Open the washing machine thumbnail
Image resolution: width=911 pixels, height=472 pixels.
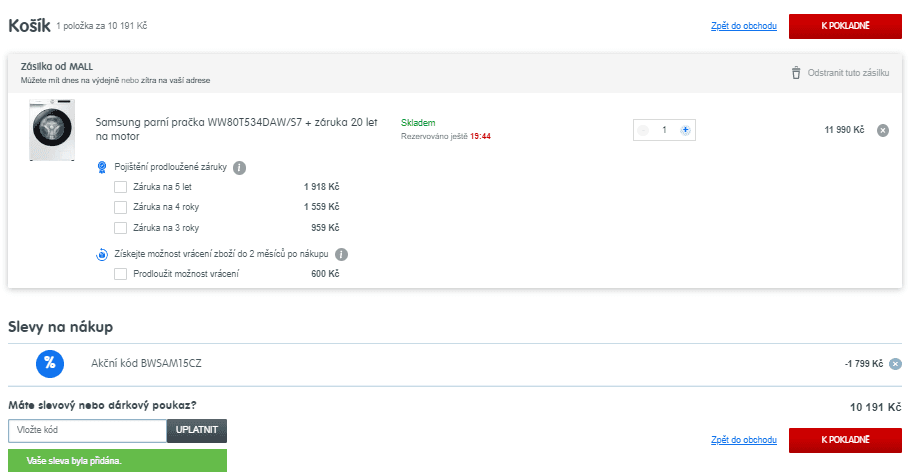pyautogui.click(x=52, y=130)
